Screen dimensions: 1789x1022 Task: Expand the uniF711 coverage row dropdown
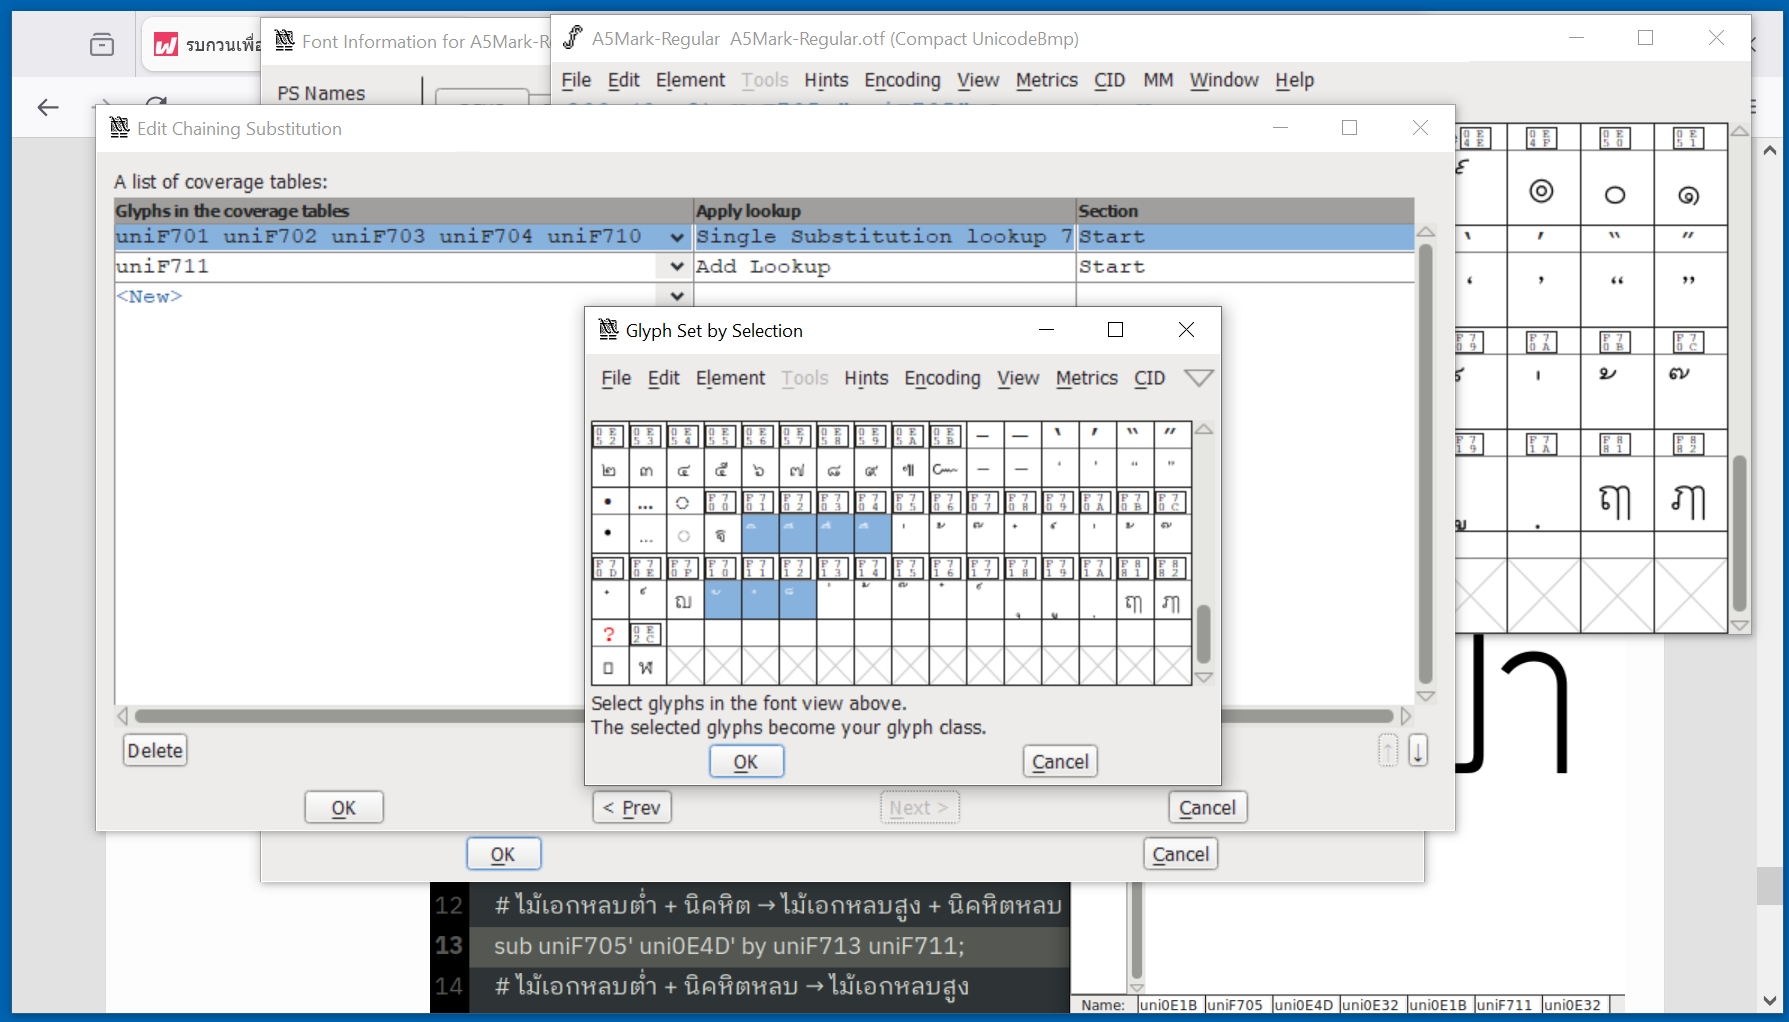pyautogui.click(x=677, y=267)
